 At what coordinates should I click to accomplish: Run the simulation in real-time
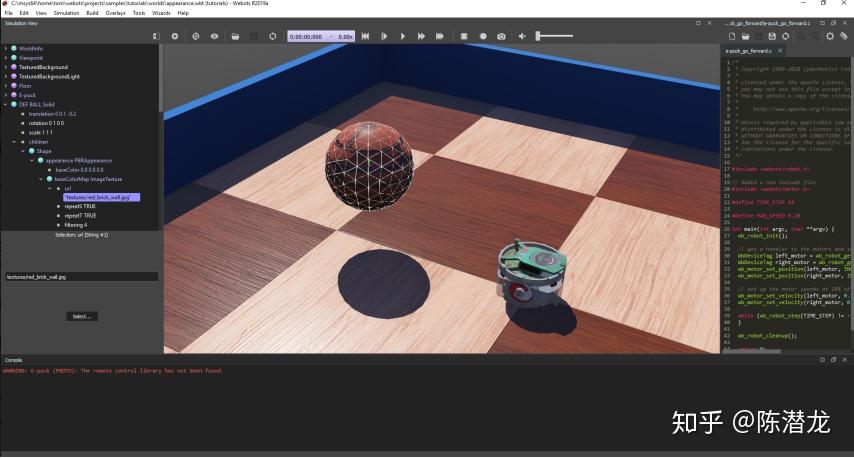[x=403, y=36]
